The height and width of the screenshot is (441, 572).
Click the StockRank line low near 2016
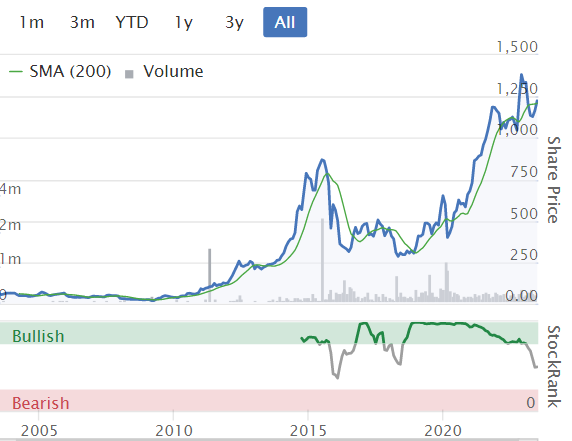(x=337, y=377)
